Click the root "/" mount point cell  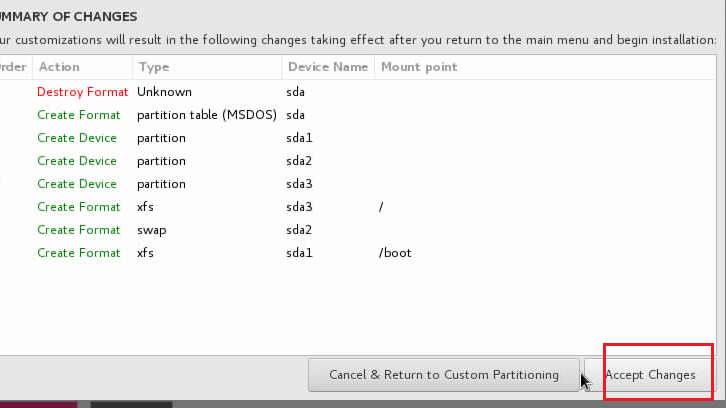point(381,207)
